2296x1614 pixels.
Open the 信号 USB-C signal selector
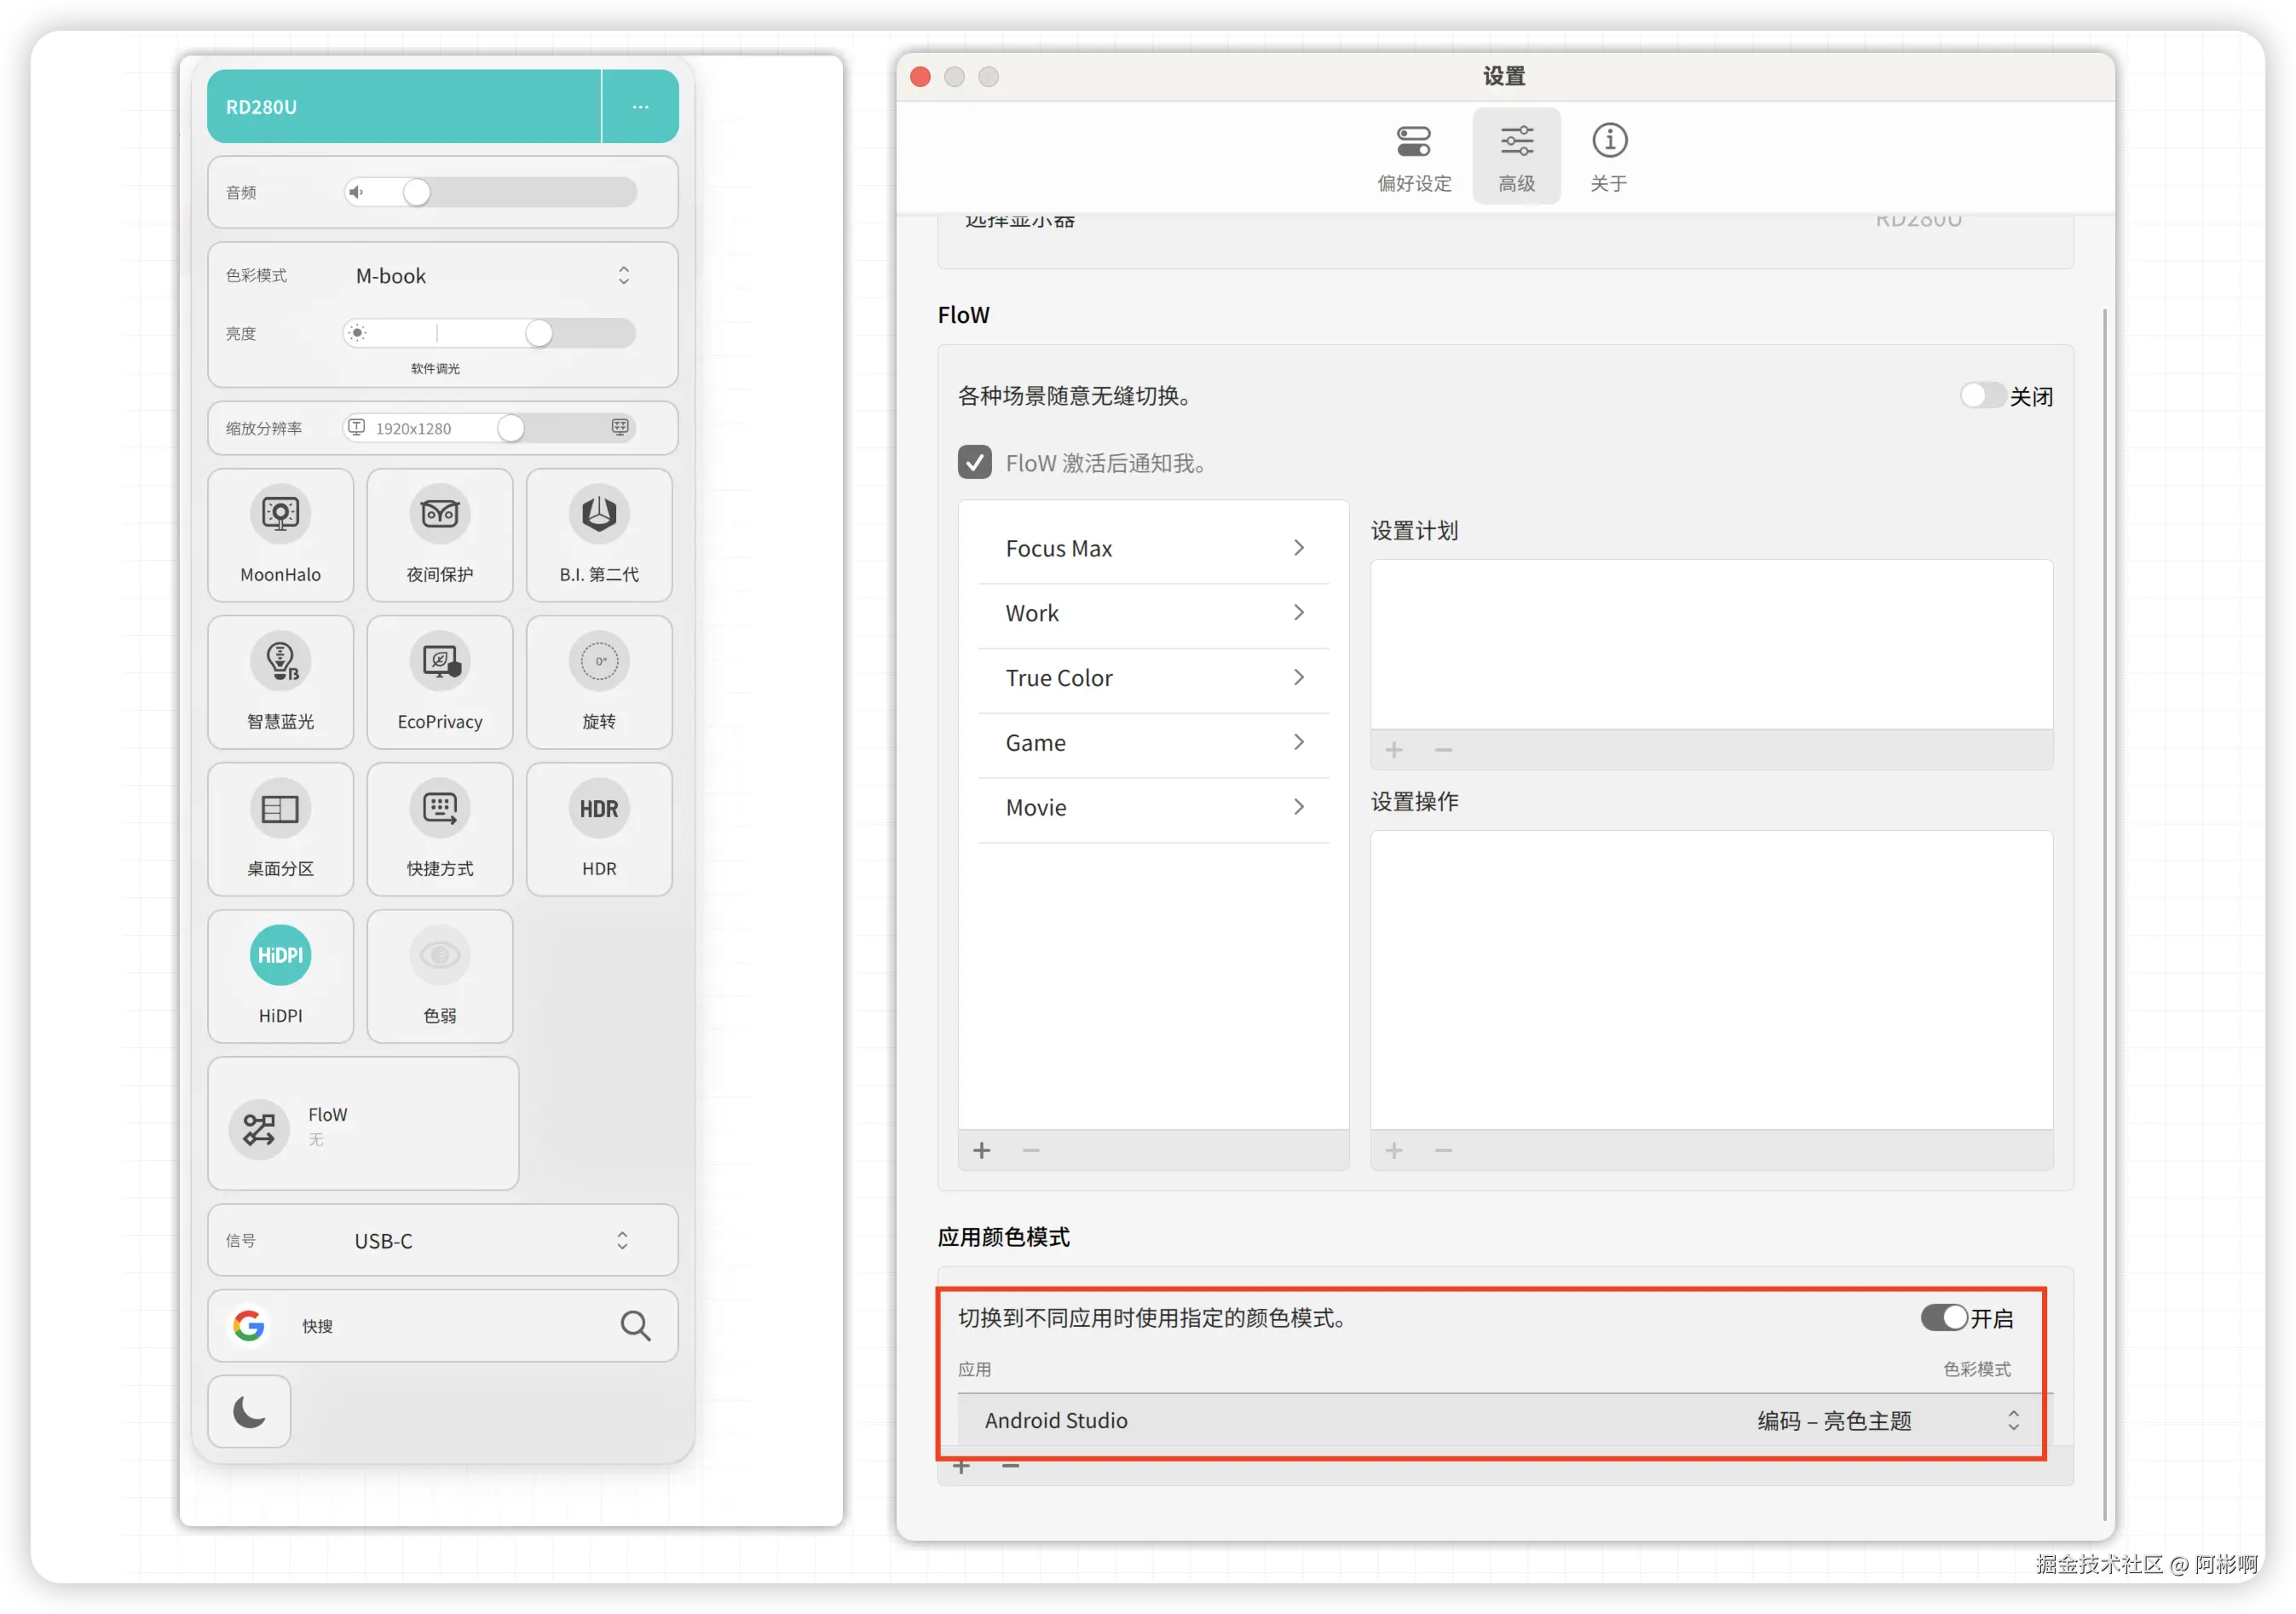click(x=623, y=1240)
